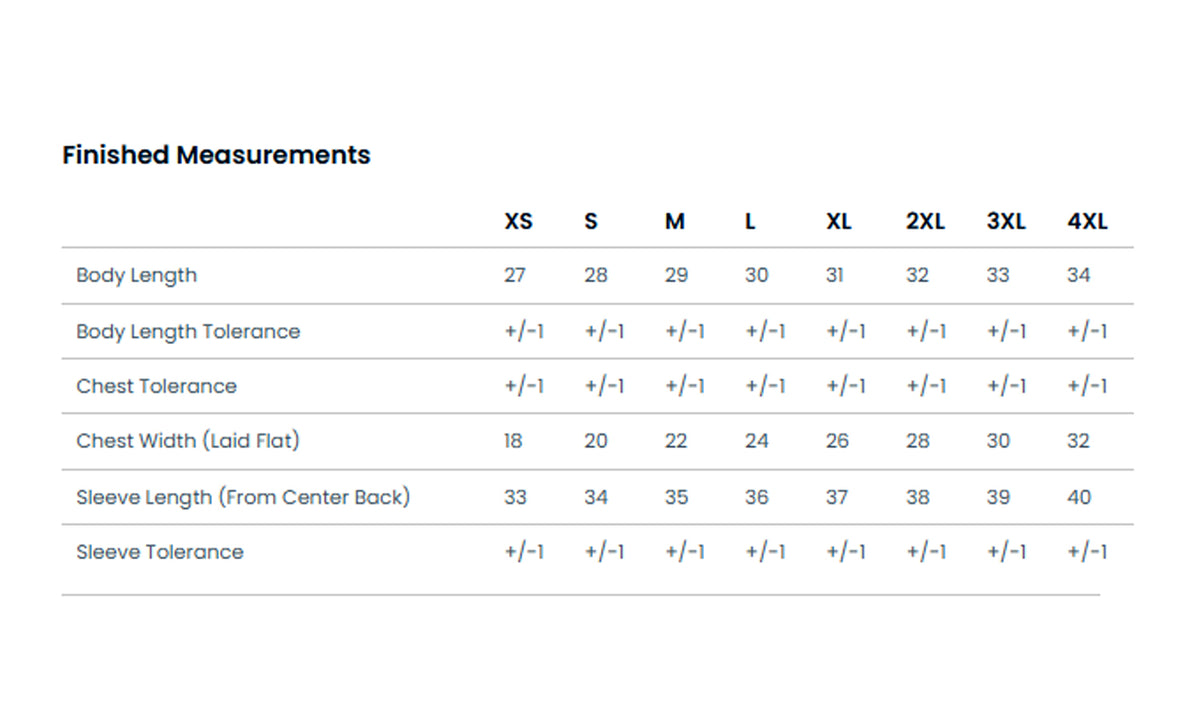Click the Finished Measurements heading
1200x720 pixels.
click(216, 155)
